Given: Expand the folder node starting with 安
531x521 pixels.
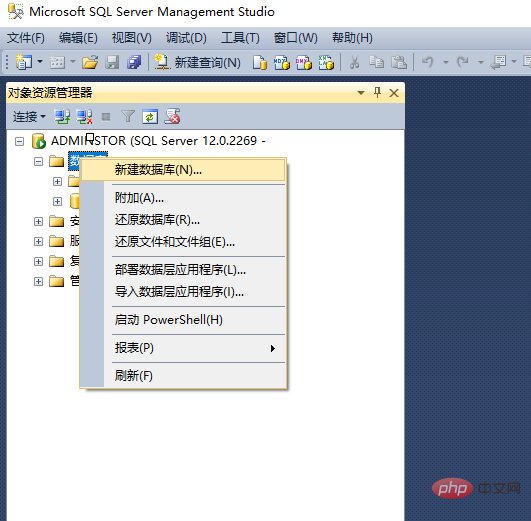Looking at the screenshot, I should coord(39,222).
